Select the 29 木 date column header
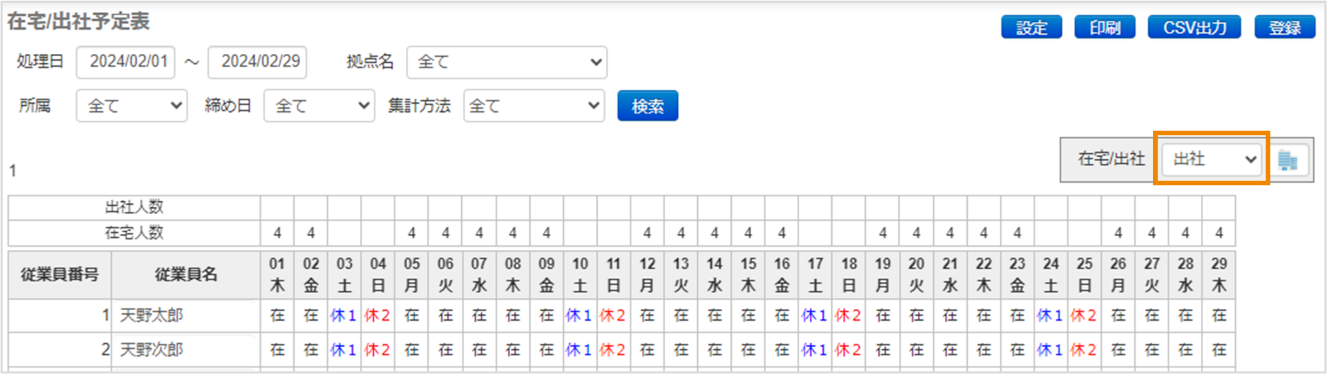1333x380 pixels. click(1218, 275)
